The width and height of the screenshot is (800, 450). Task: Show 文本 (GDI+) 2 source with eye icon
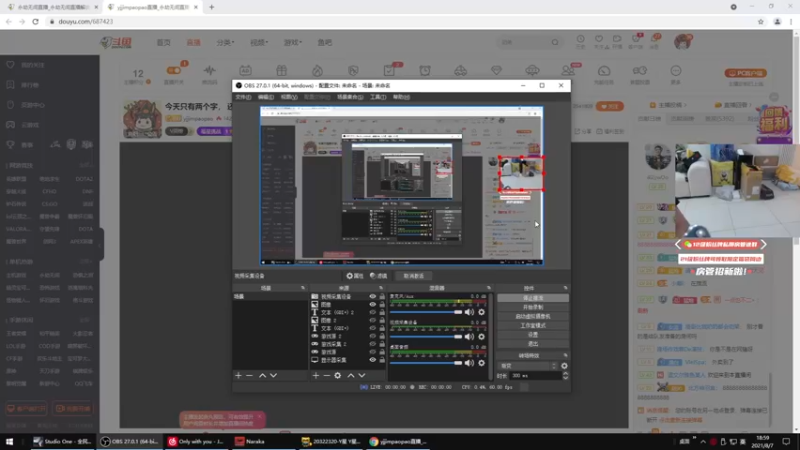(x=373, y=312)
